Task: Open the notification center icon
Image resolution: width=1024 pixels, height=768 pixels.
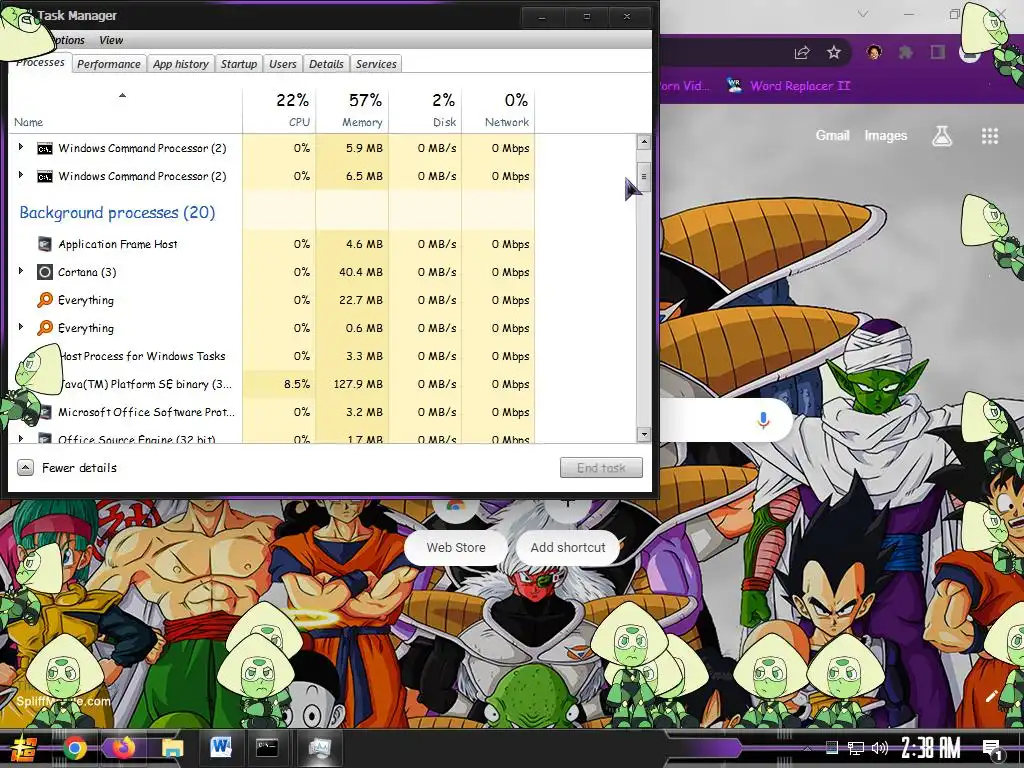Action: point(992,748)
